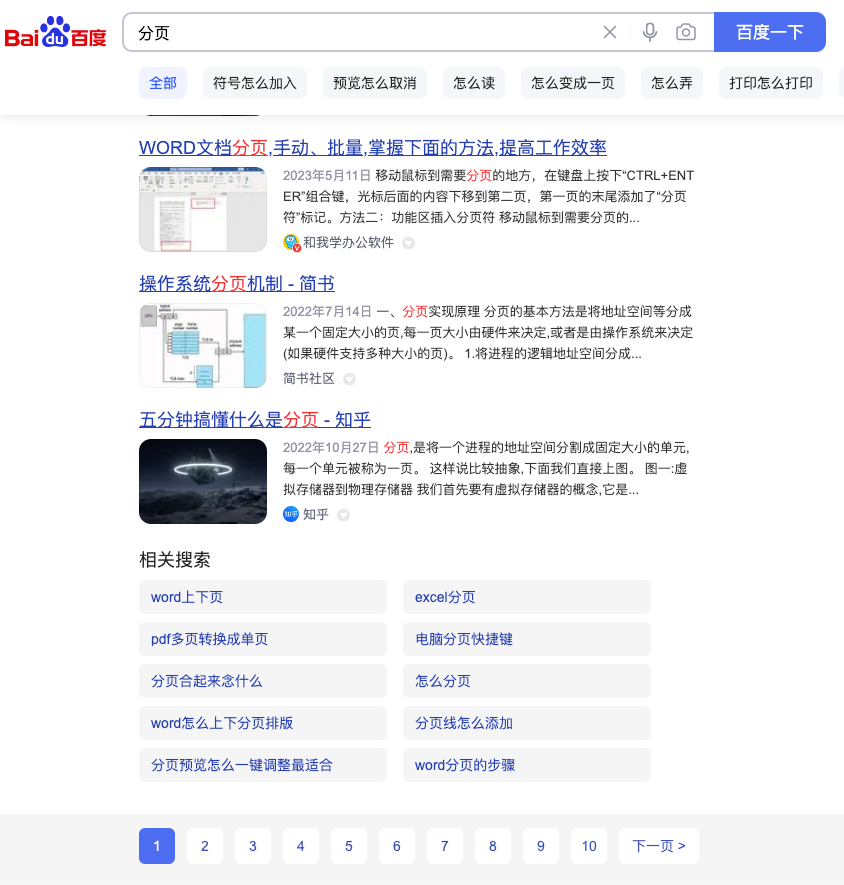The width and height of the screenshot is (844, 885).
Task: Select the 预览怎么取消 filter tab
Action: click(x=375, y=83)
